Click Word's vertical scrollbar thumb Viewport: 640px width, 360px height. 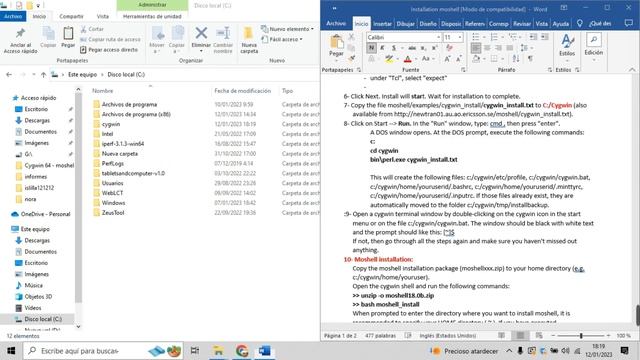(x=638, y=315)
